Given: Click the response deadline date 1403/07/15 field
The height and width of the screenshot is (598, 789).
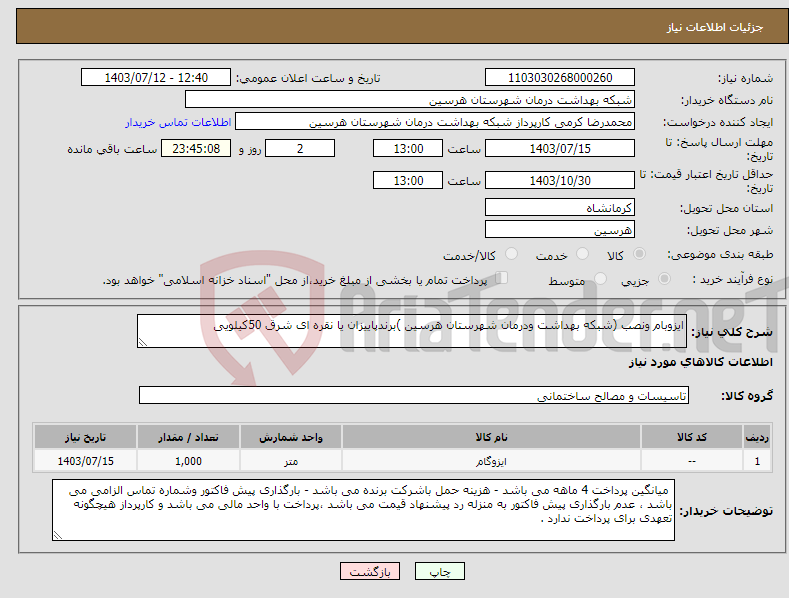Looking at the screenshot, I should (560, 148).
